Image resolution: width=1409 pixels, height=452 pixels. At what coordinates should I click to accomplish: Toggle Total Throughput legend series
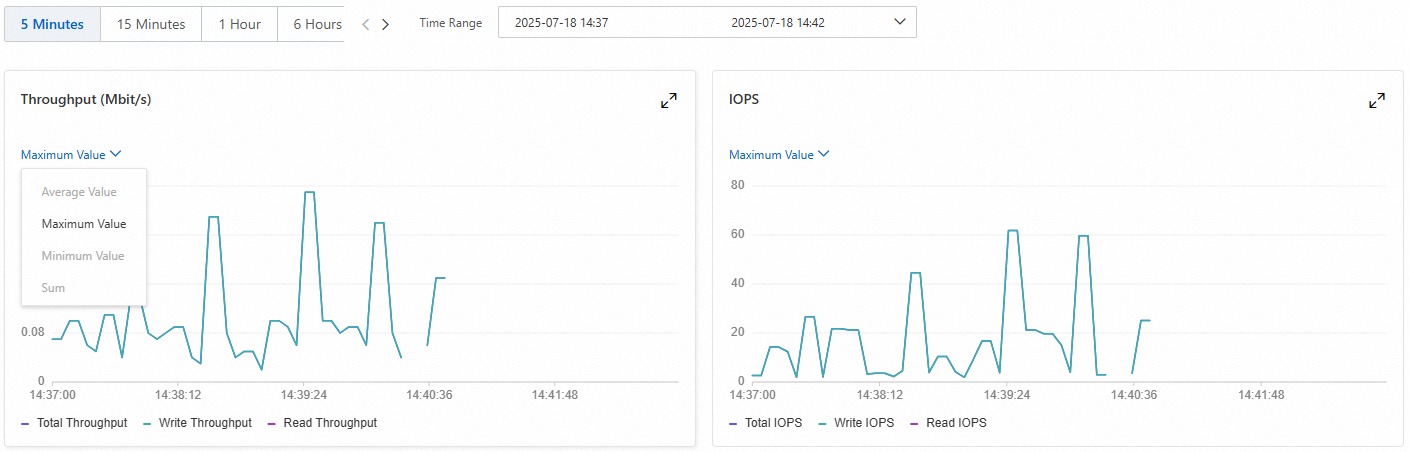[74, 423]
